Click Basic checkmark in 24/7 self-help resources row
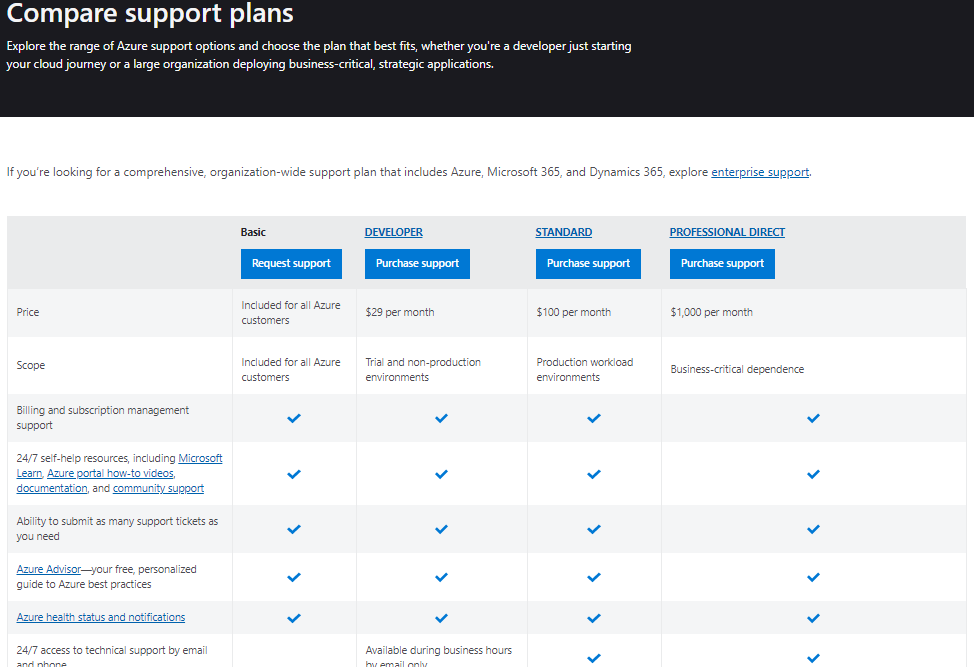 click(294, 474)
